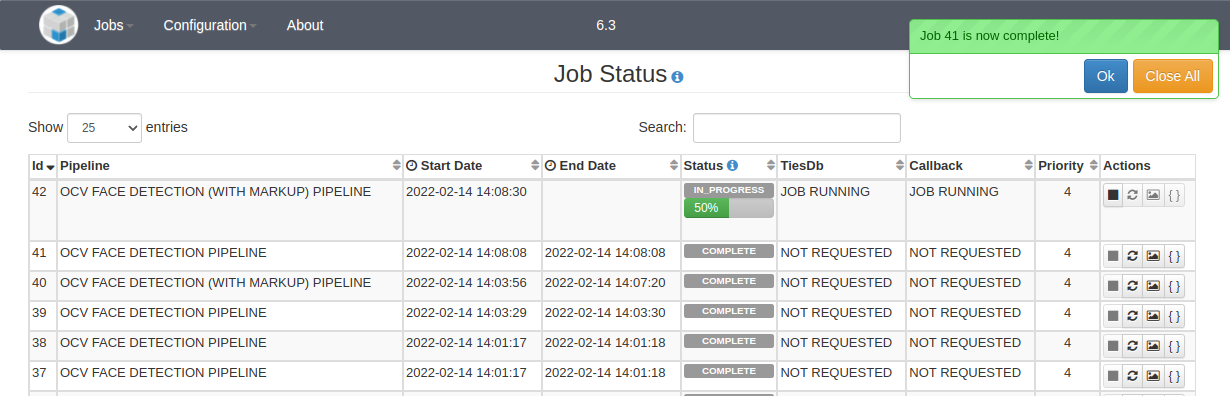Click the stop icon in job 40 row
1230x396 pixels.
(1113, 286)
